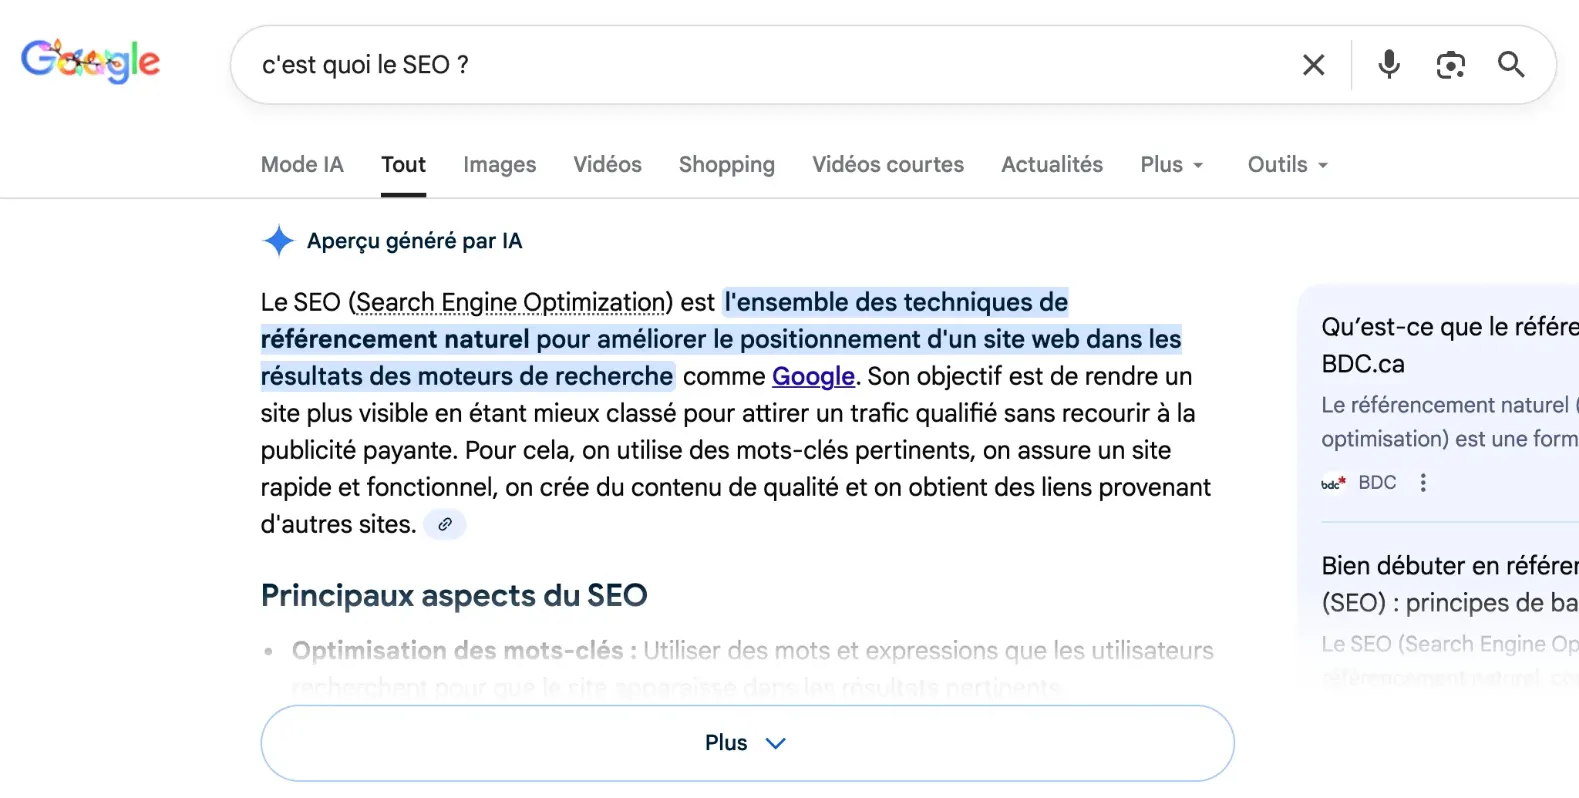Click the 'Principaux aspects du SEO' heading
Viewport: 1579px width, 798px height.
(454, 596)
